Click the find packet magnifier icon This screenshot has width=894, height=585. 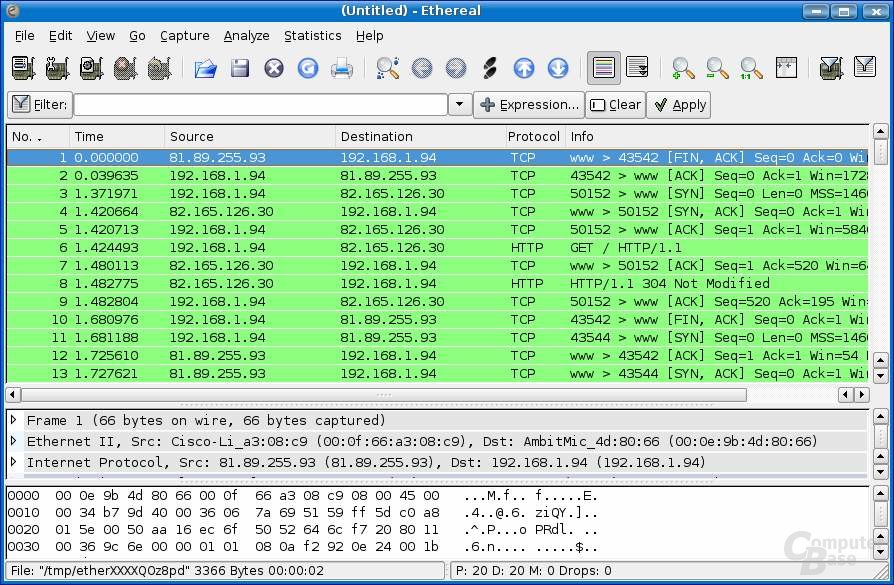[388, 68]
